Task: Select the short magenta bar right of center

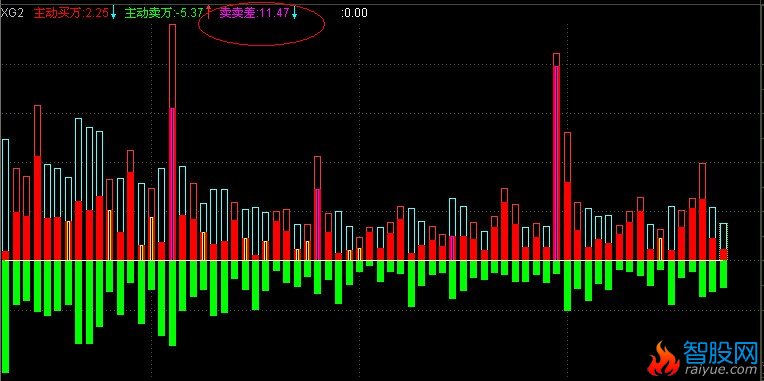Action: 453,248
